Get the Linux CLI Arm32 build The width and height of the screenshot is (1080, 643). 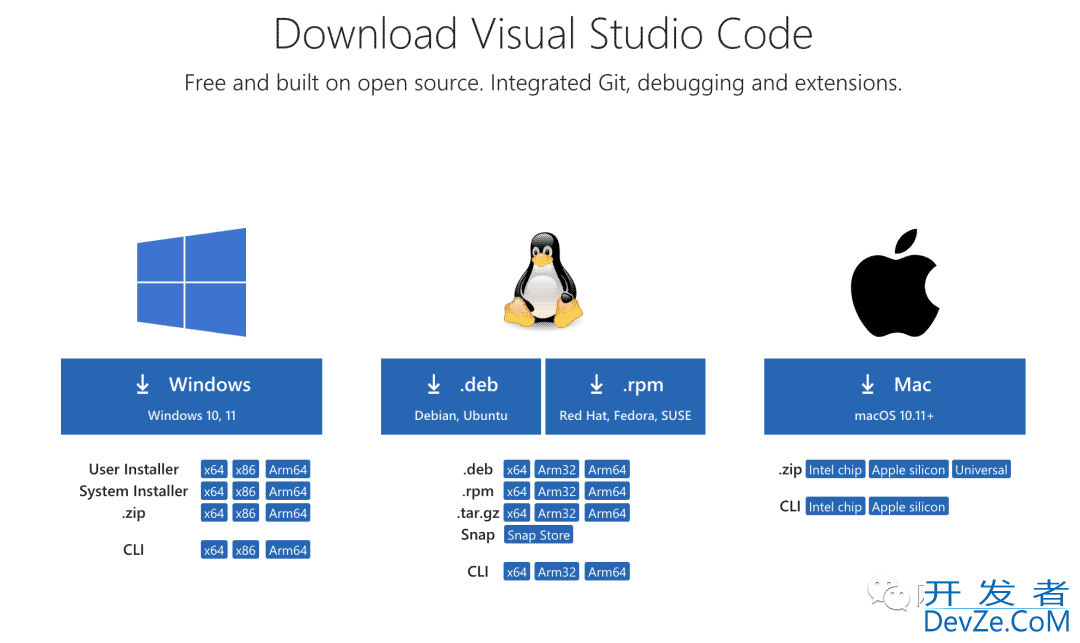(x=557, y=571)
